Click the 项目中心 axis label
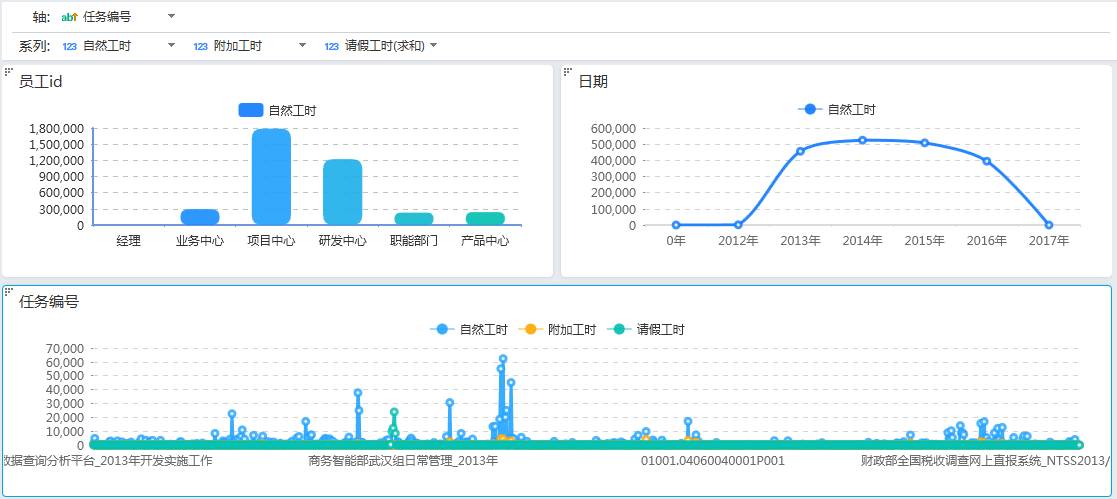This screenshot has width=1117, height=499. (x=271, y=241)
